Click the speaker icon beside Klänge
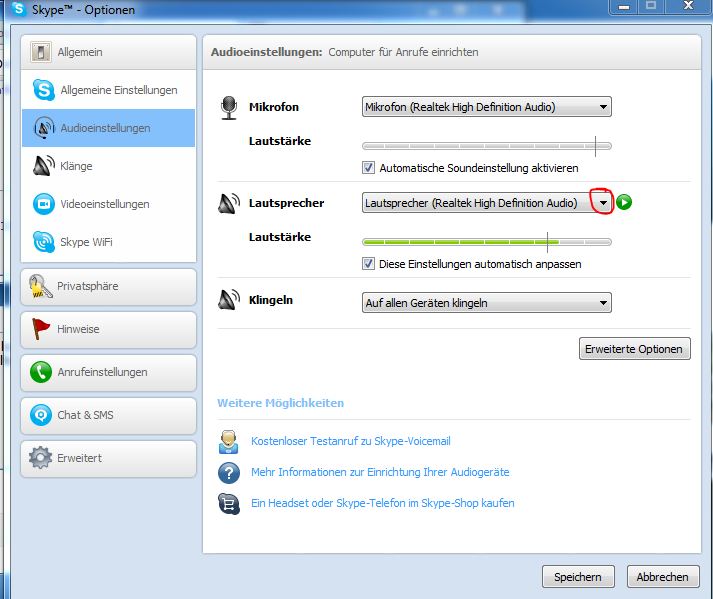This screenshot has width=713, height=599. [x=44, y=166]
